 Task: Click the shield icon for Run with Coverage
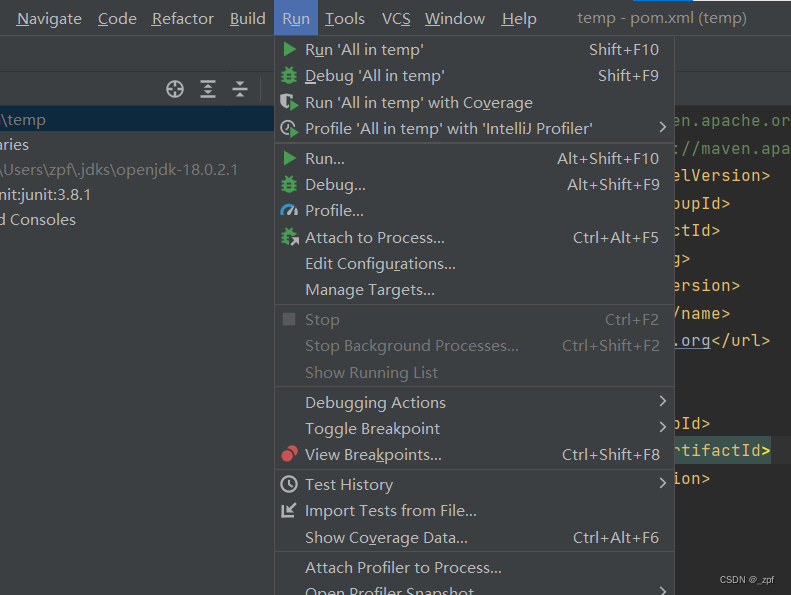click(x=289, y=102)
